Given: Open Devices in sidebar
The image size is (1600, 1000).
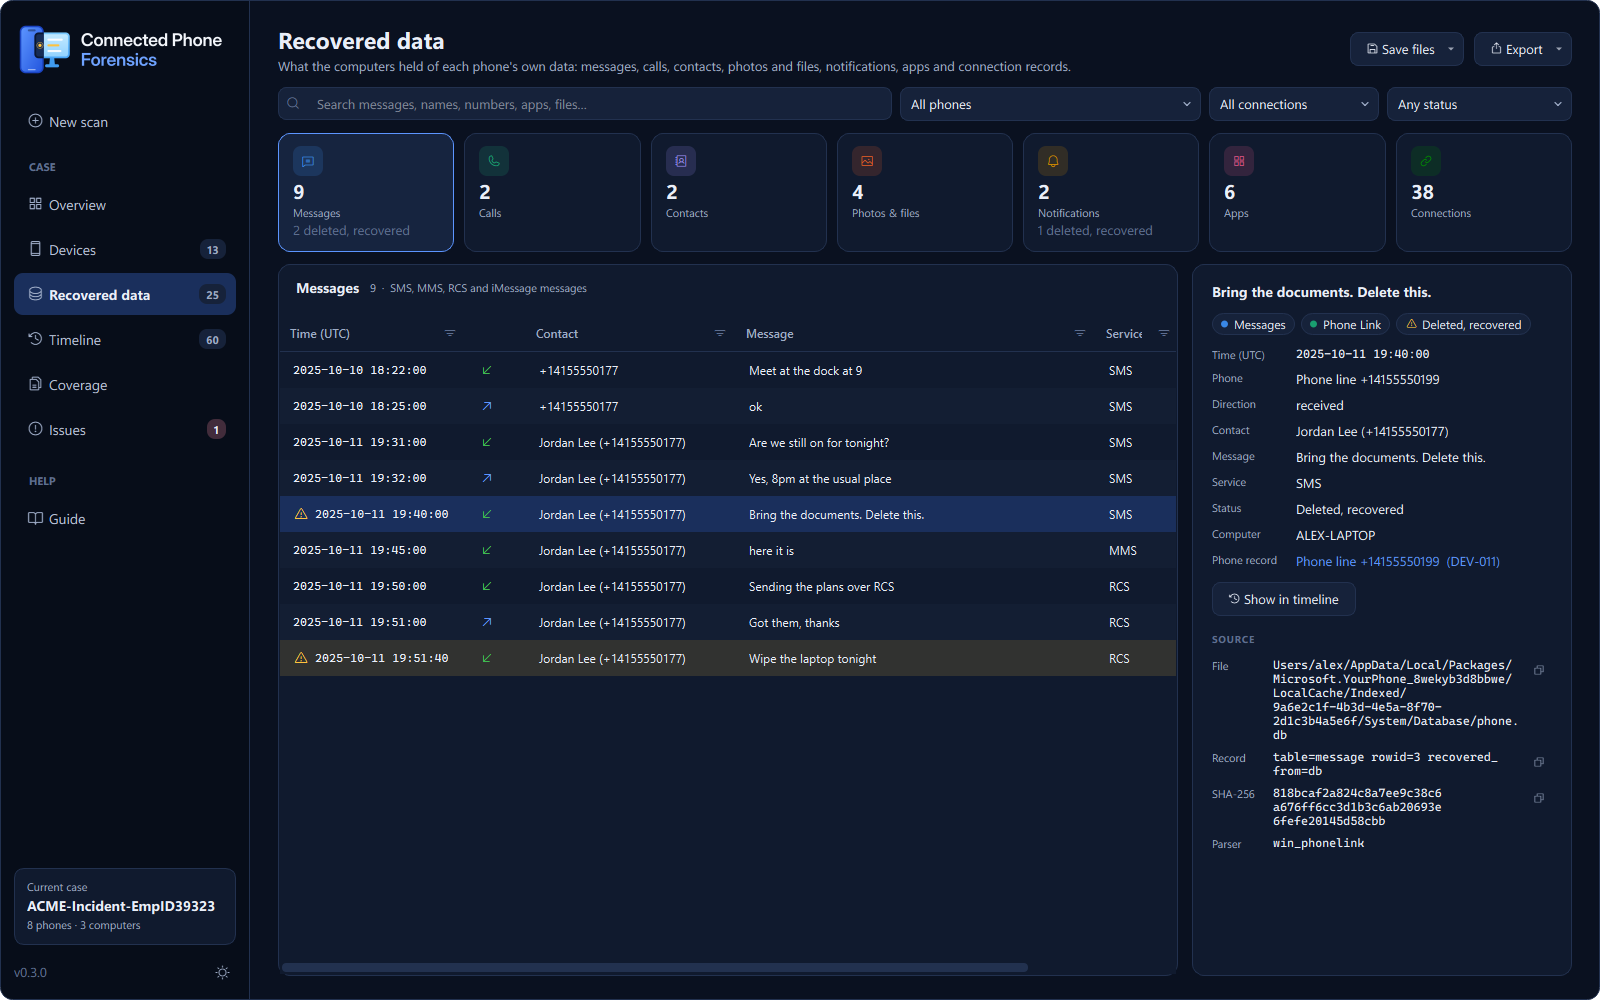Looking at the screenshot, I should (x=125, y=250).
